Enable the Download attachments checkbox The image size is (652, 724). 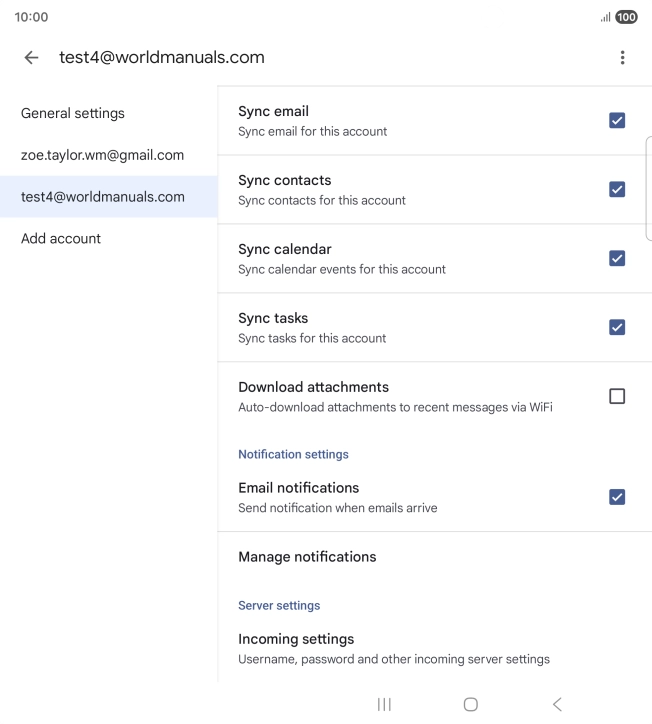pos(617,397)
